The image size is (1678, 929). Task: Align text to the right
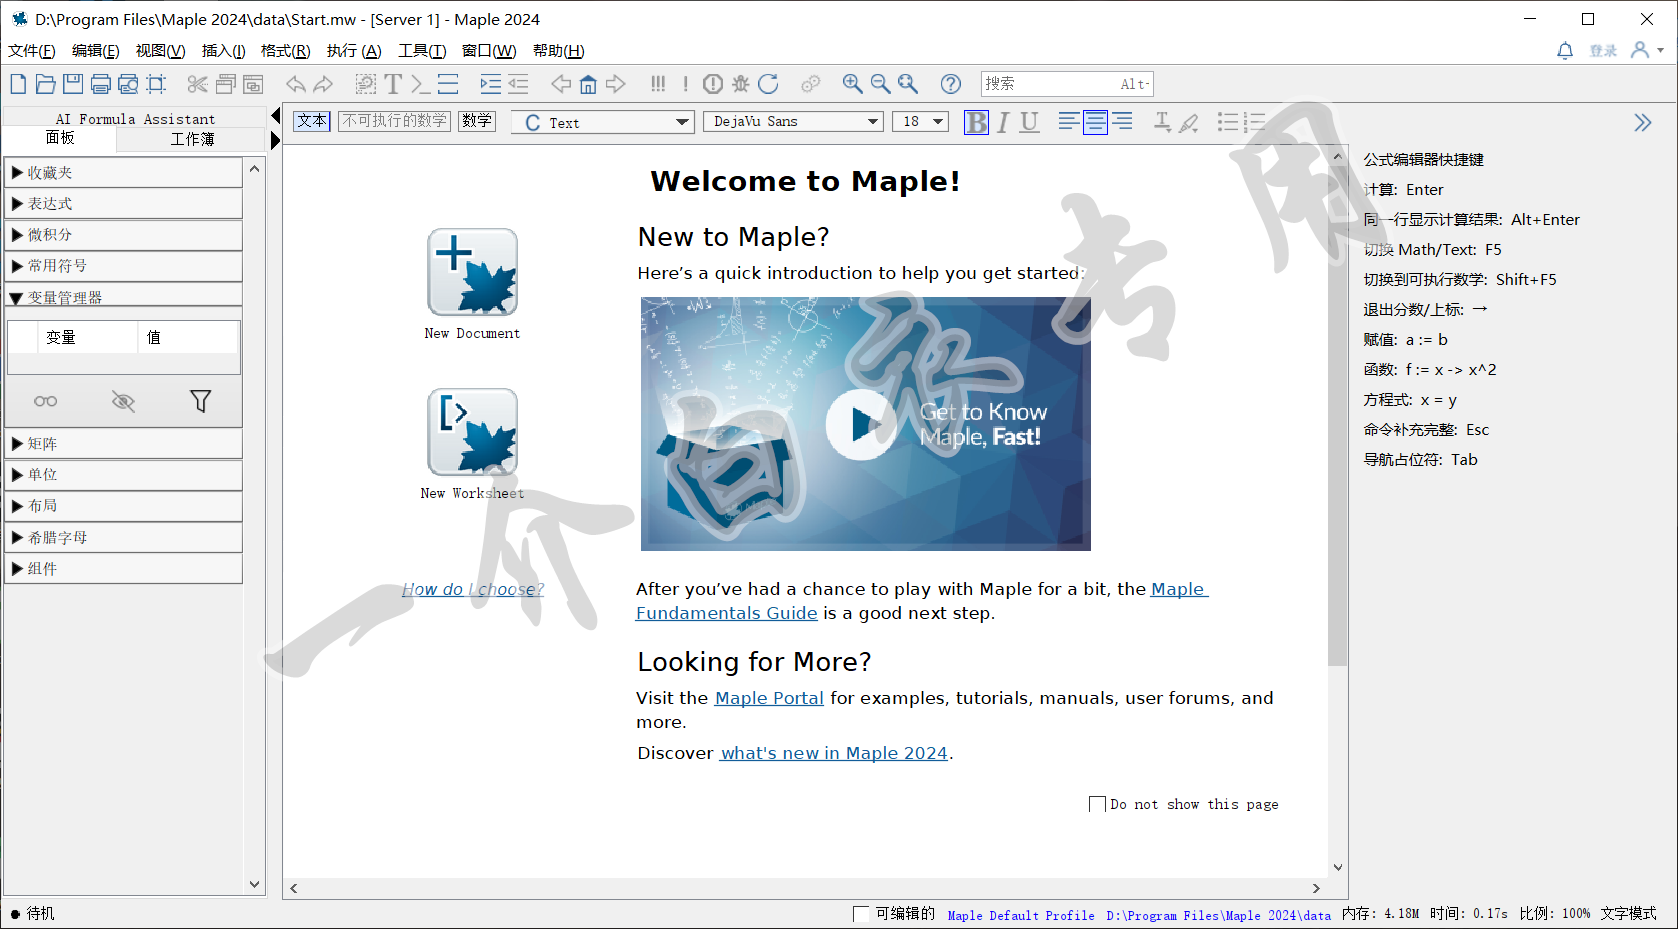[x=1122, y=122]
